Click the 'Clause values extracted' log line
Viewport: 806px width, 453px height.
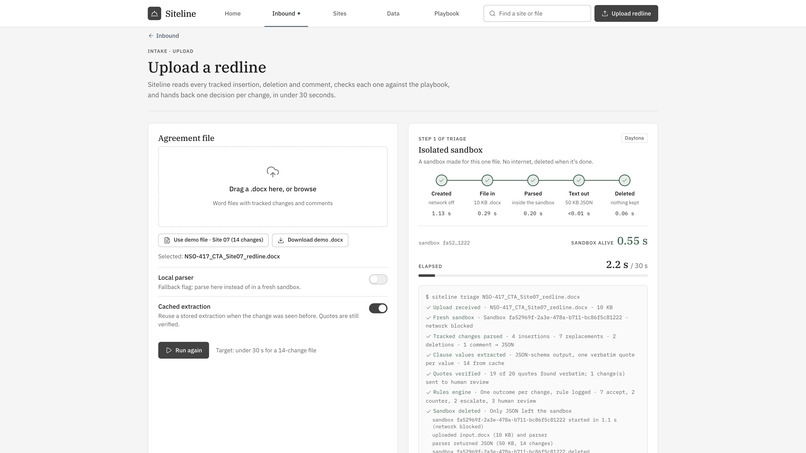pyautogui.click(x=530, y=359)
